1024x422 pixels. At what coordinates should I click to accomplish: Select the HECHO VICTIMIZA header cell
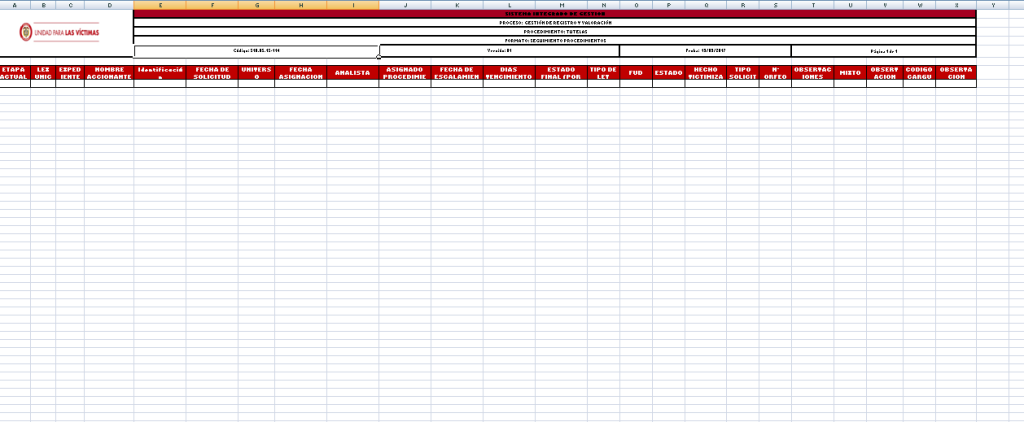704,73
